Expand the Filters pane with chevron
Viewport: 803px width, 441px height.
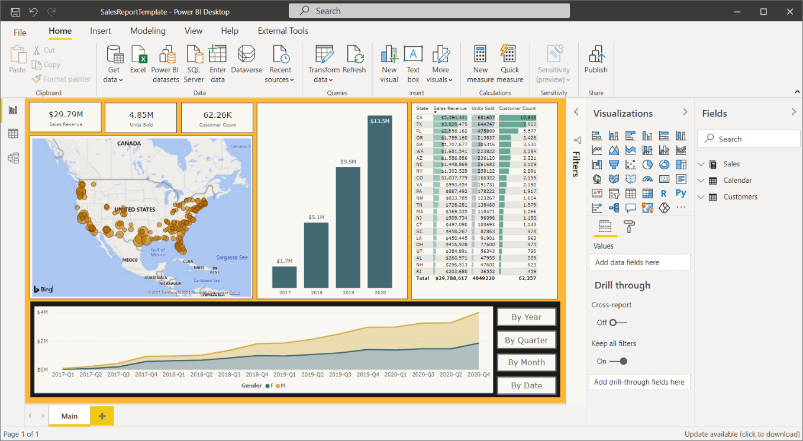pyautogui.click(x=576, y=112)
